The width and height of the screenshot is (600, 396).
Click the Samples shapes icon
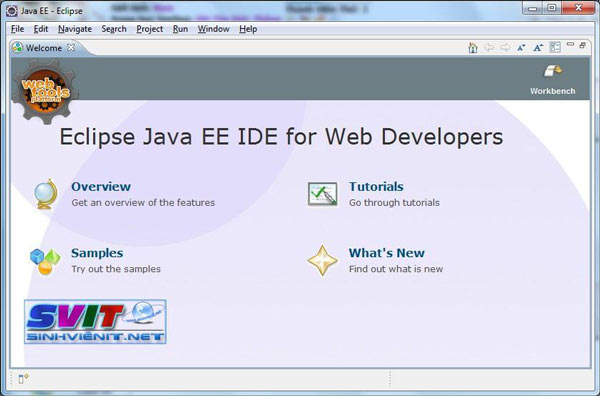45,261
